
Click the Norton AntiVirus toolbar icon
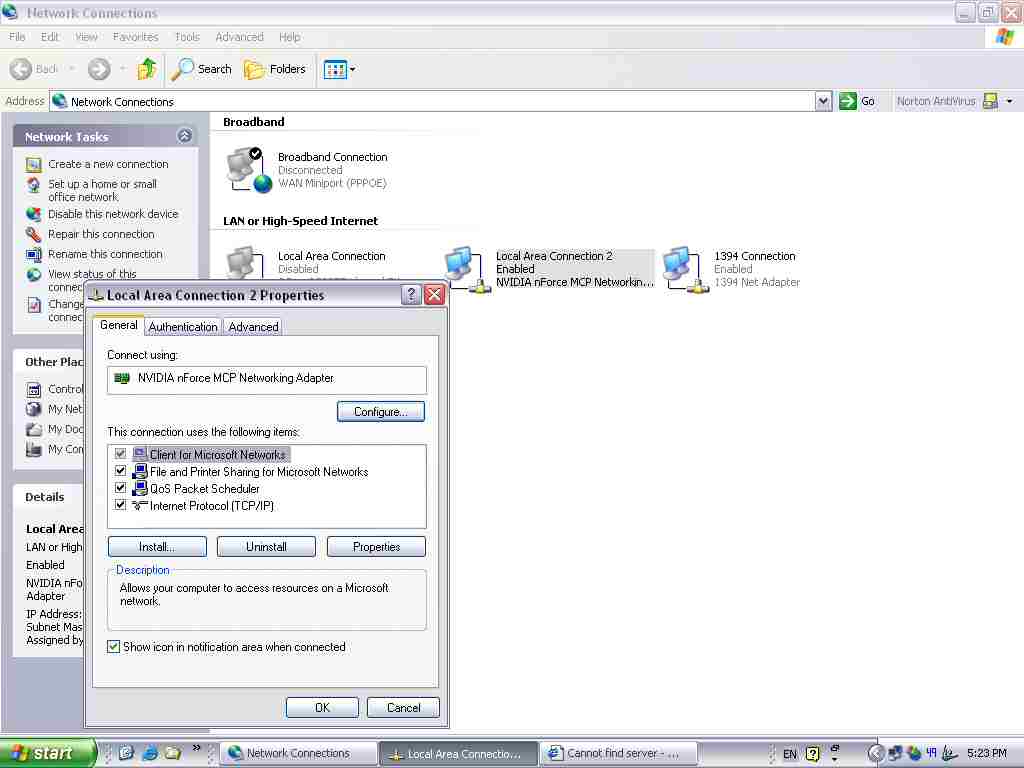pyautogui.click(x=991, y=101)
